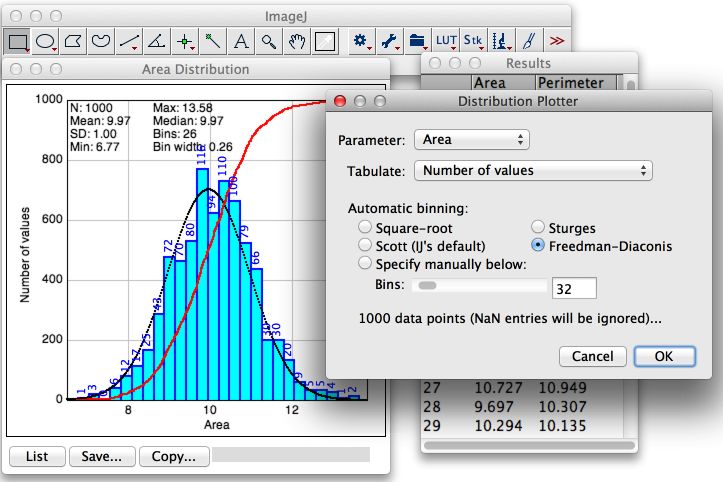
Task: Select the Oval selection tool
Action: pos(46,42)
